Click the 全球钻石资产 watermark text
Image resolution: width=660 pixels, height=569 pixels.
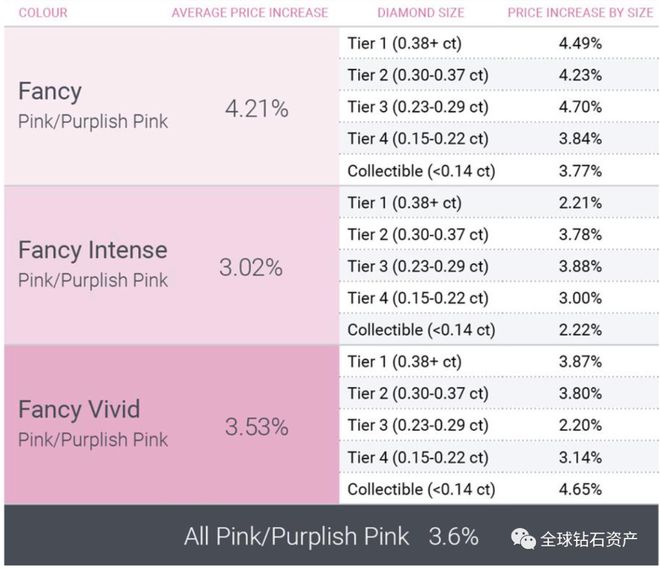tap(589, 539)
